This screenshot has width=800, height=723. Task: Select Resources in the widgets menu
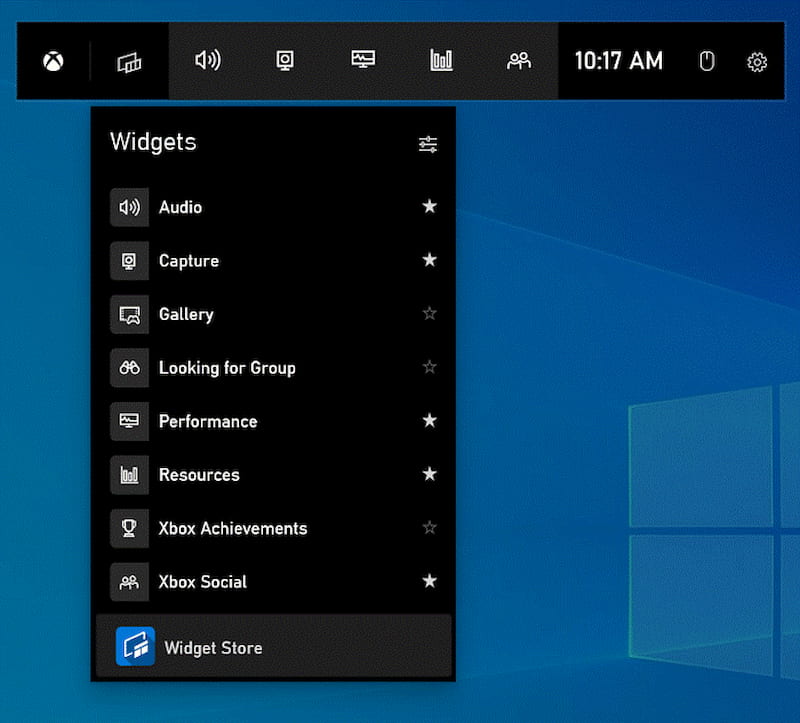(x=273, y=475)
